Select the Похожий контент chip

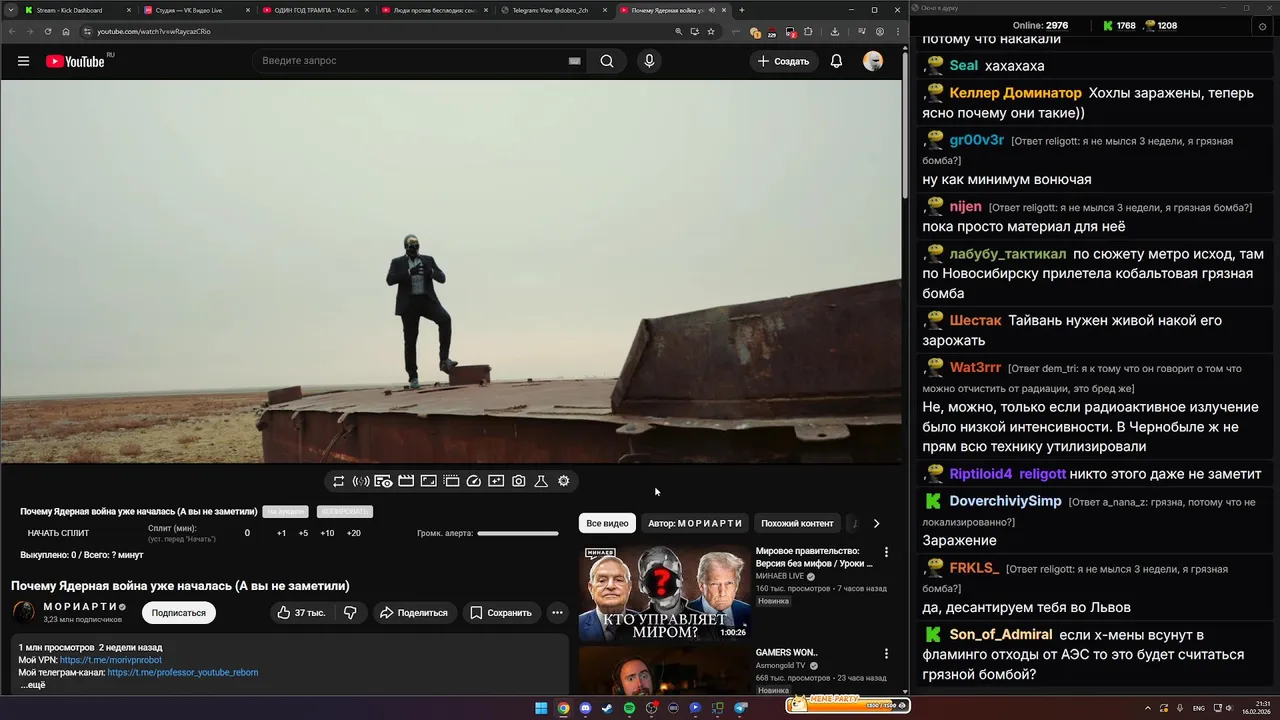pos(797,523)
